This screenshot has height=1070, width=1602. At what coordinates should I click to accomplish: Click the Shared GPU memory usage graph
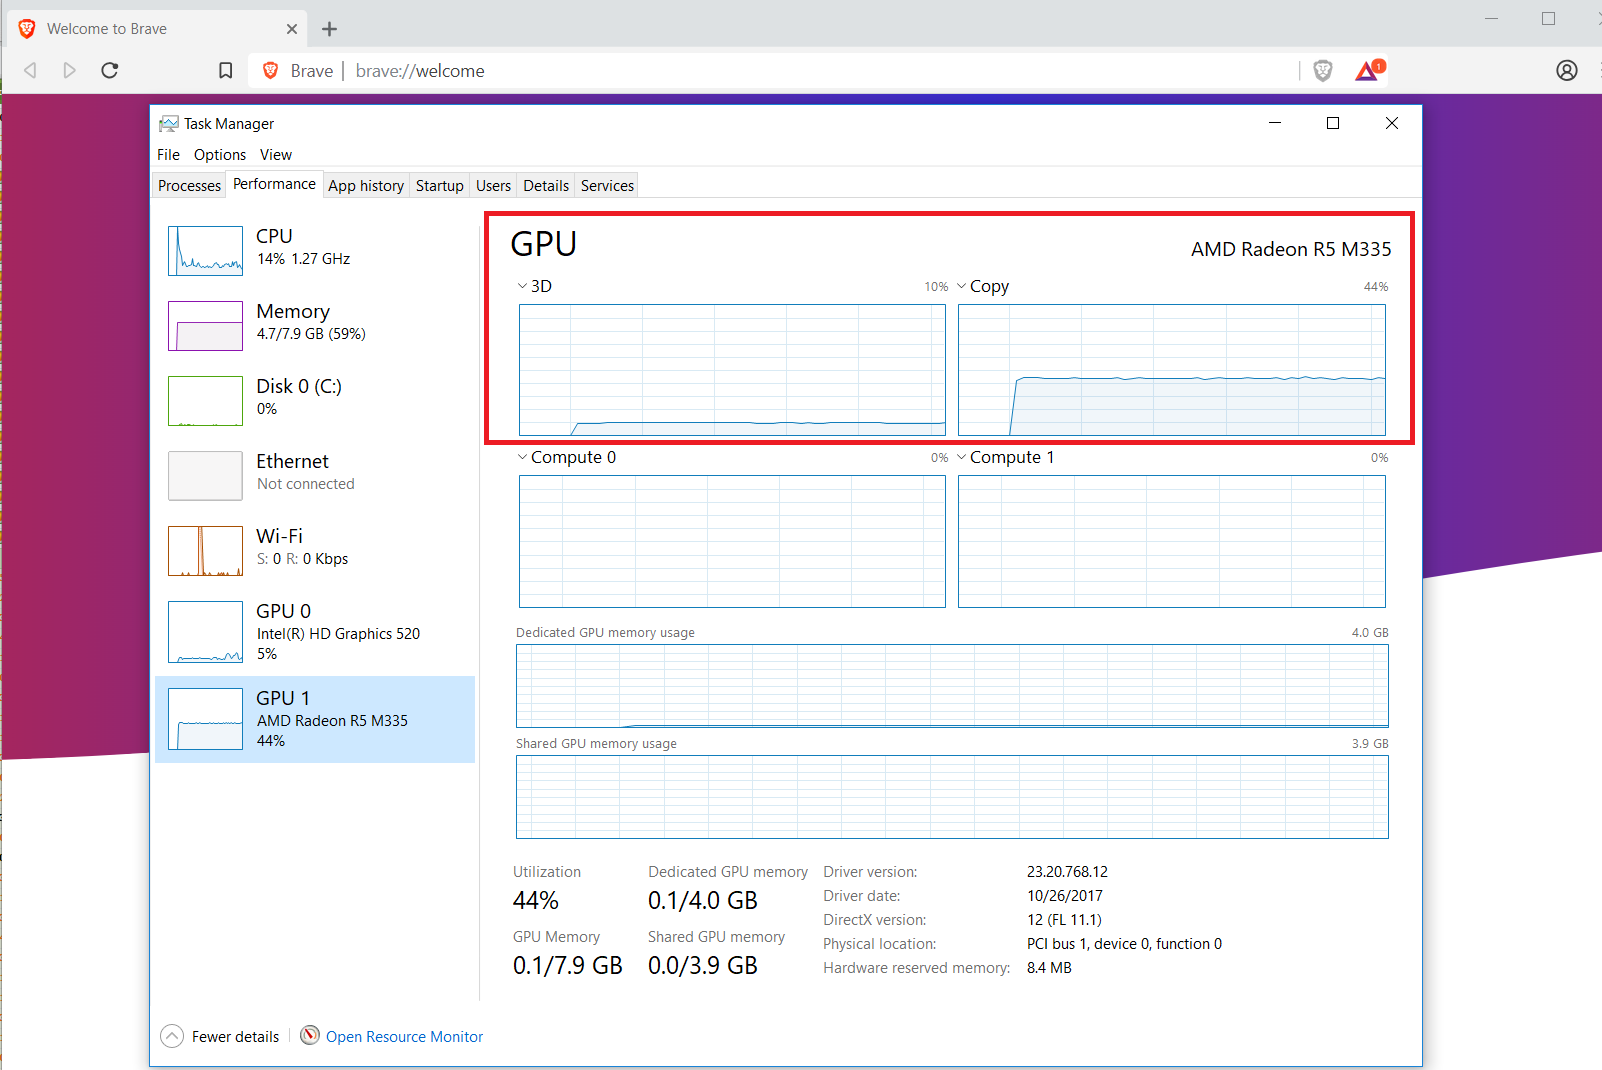[x=952, y=797]
